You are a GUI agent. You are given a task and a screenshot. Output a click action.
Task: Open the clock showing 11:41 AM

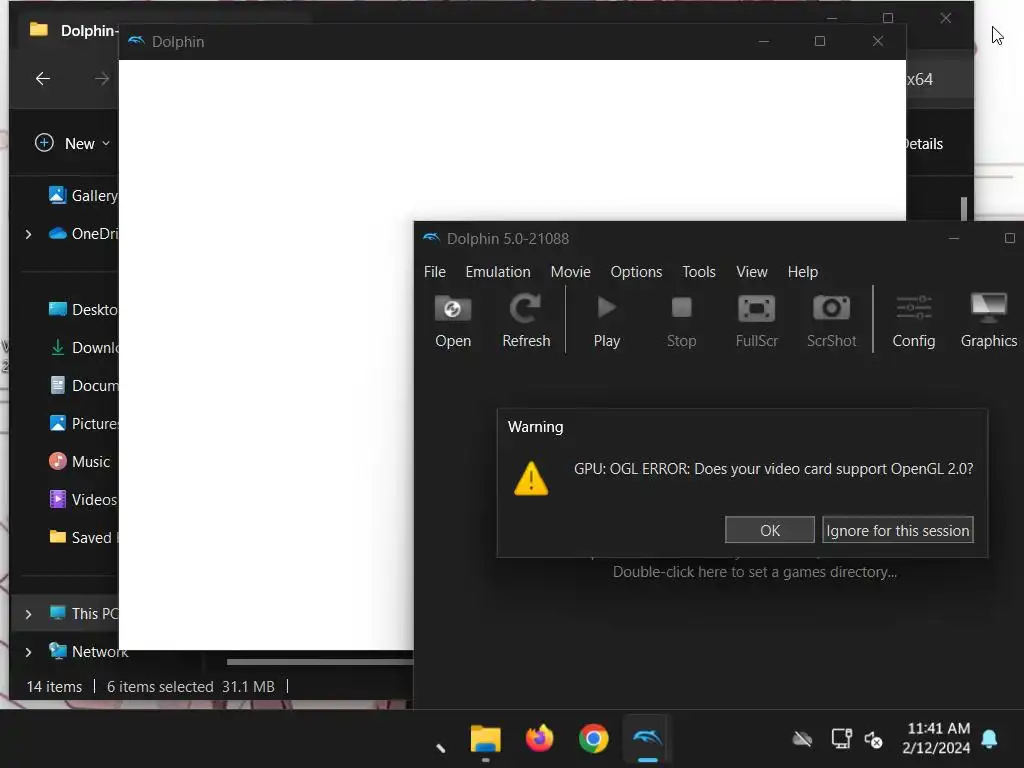[938, 738]
